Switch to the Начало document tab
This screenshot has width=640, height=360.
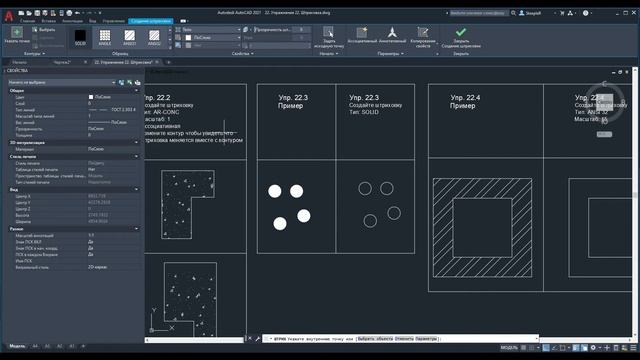coord(20,62)
